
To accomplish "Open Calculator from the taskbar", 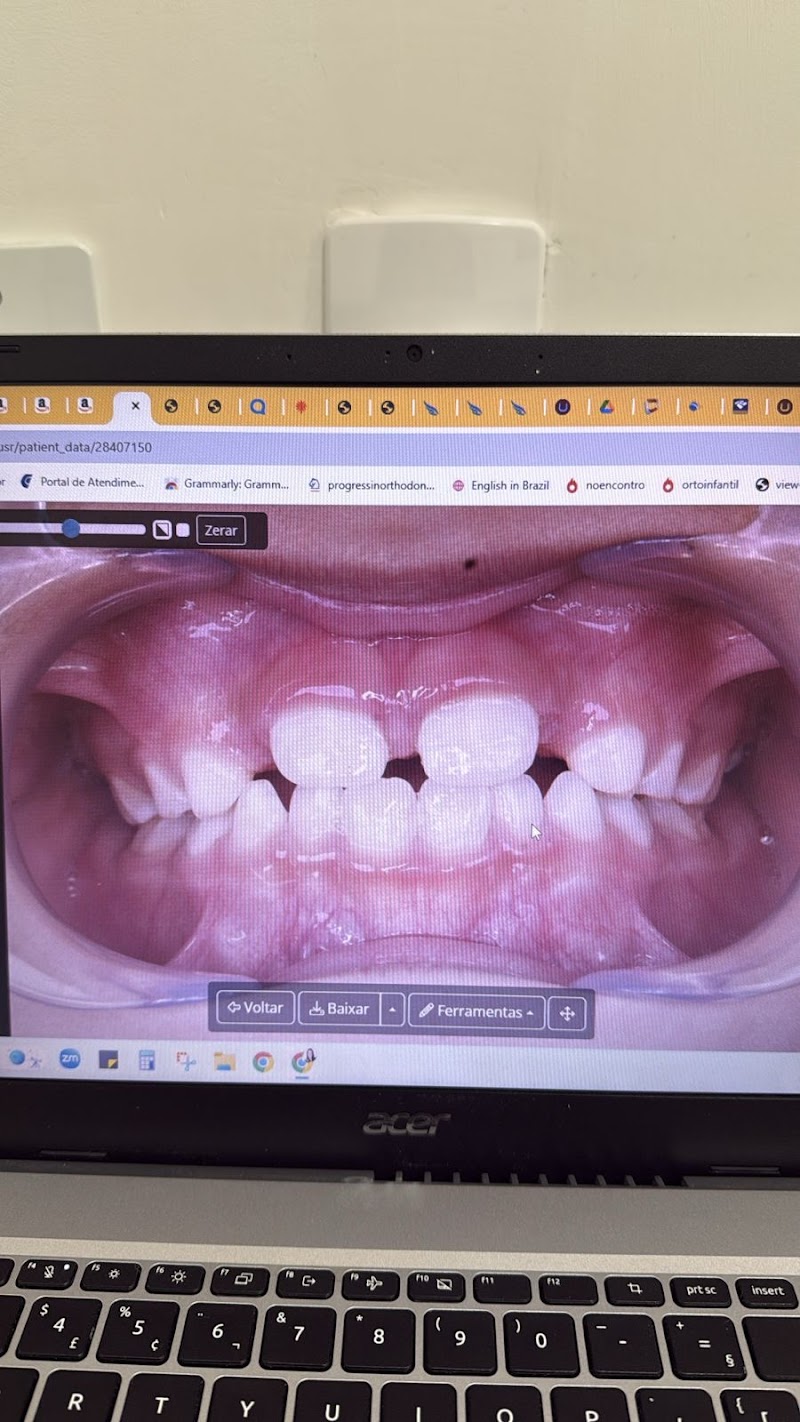I will pyautogui.click(x=147, y=1060).
